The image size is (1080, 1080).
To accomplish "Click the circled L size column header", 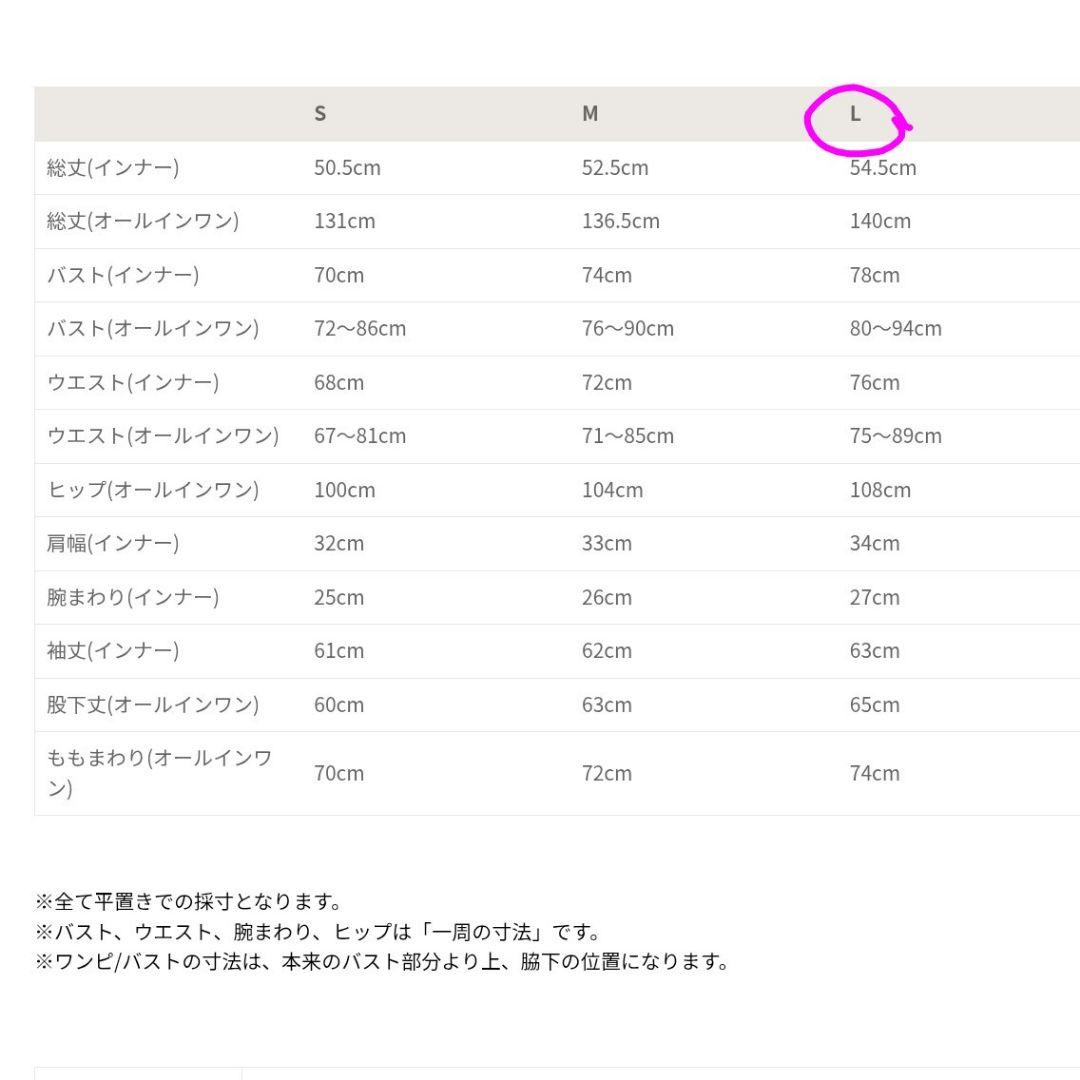I will pyautogui.click(x=855, y=114).
